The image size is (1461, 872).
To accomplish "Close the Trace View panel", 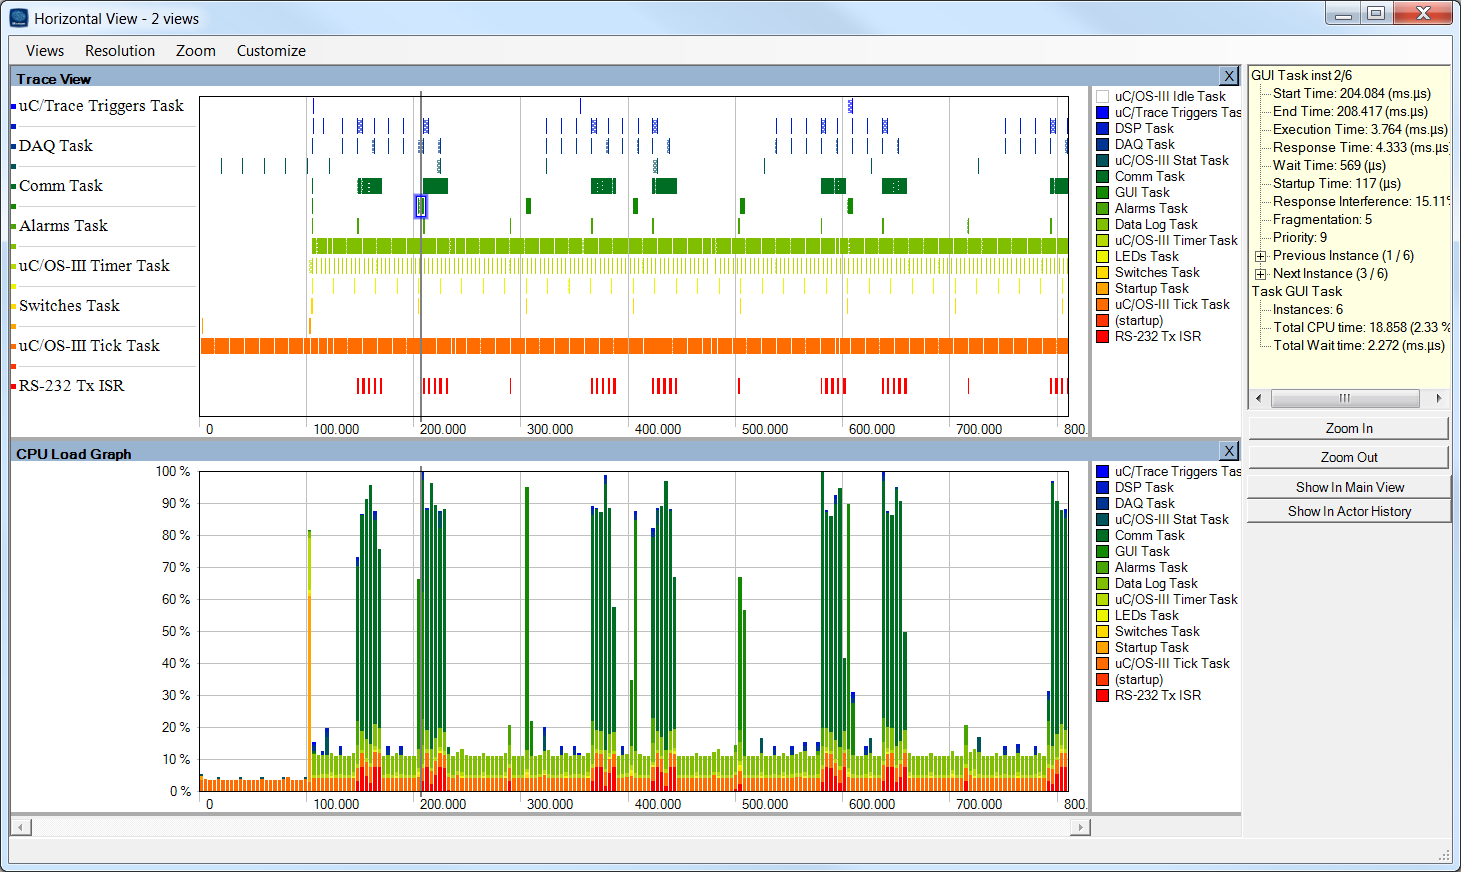I will pyautogui.click(x=1229, y=76).
